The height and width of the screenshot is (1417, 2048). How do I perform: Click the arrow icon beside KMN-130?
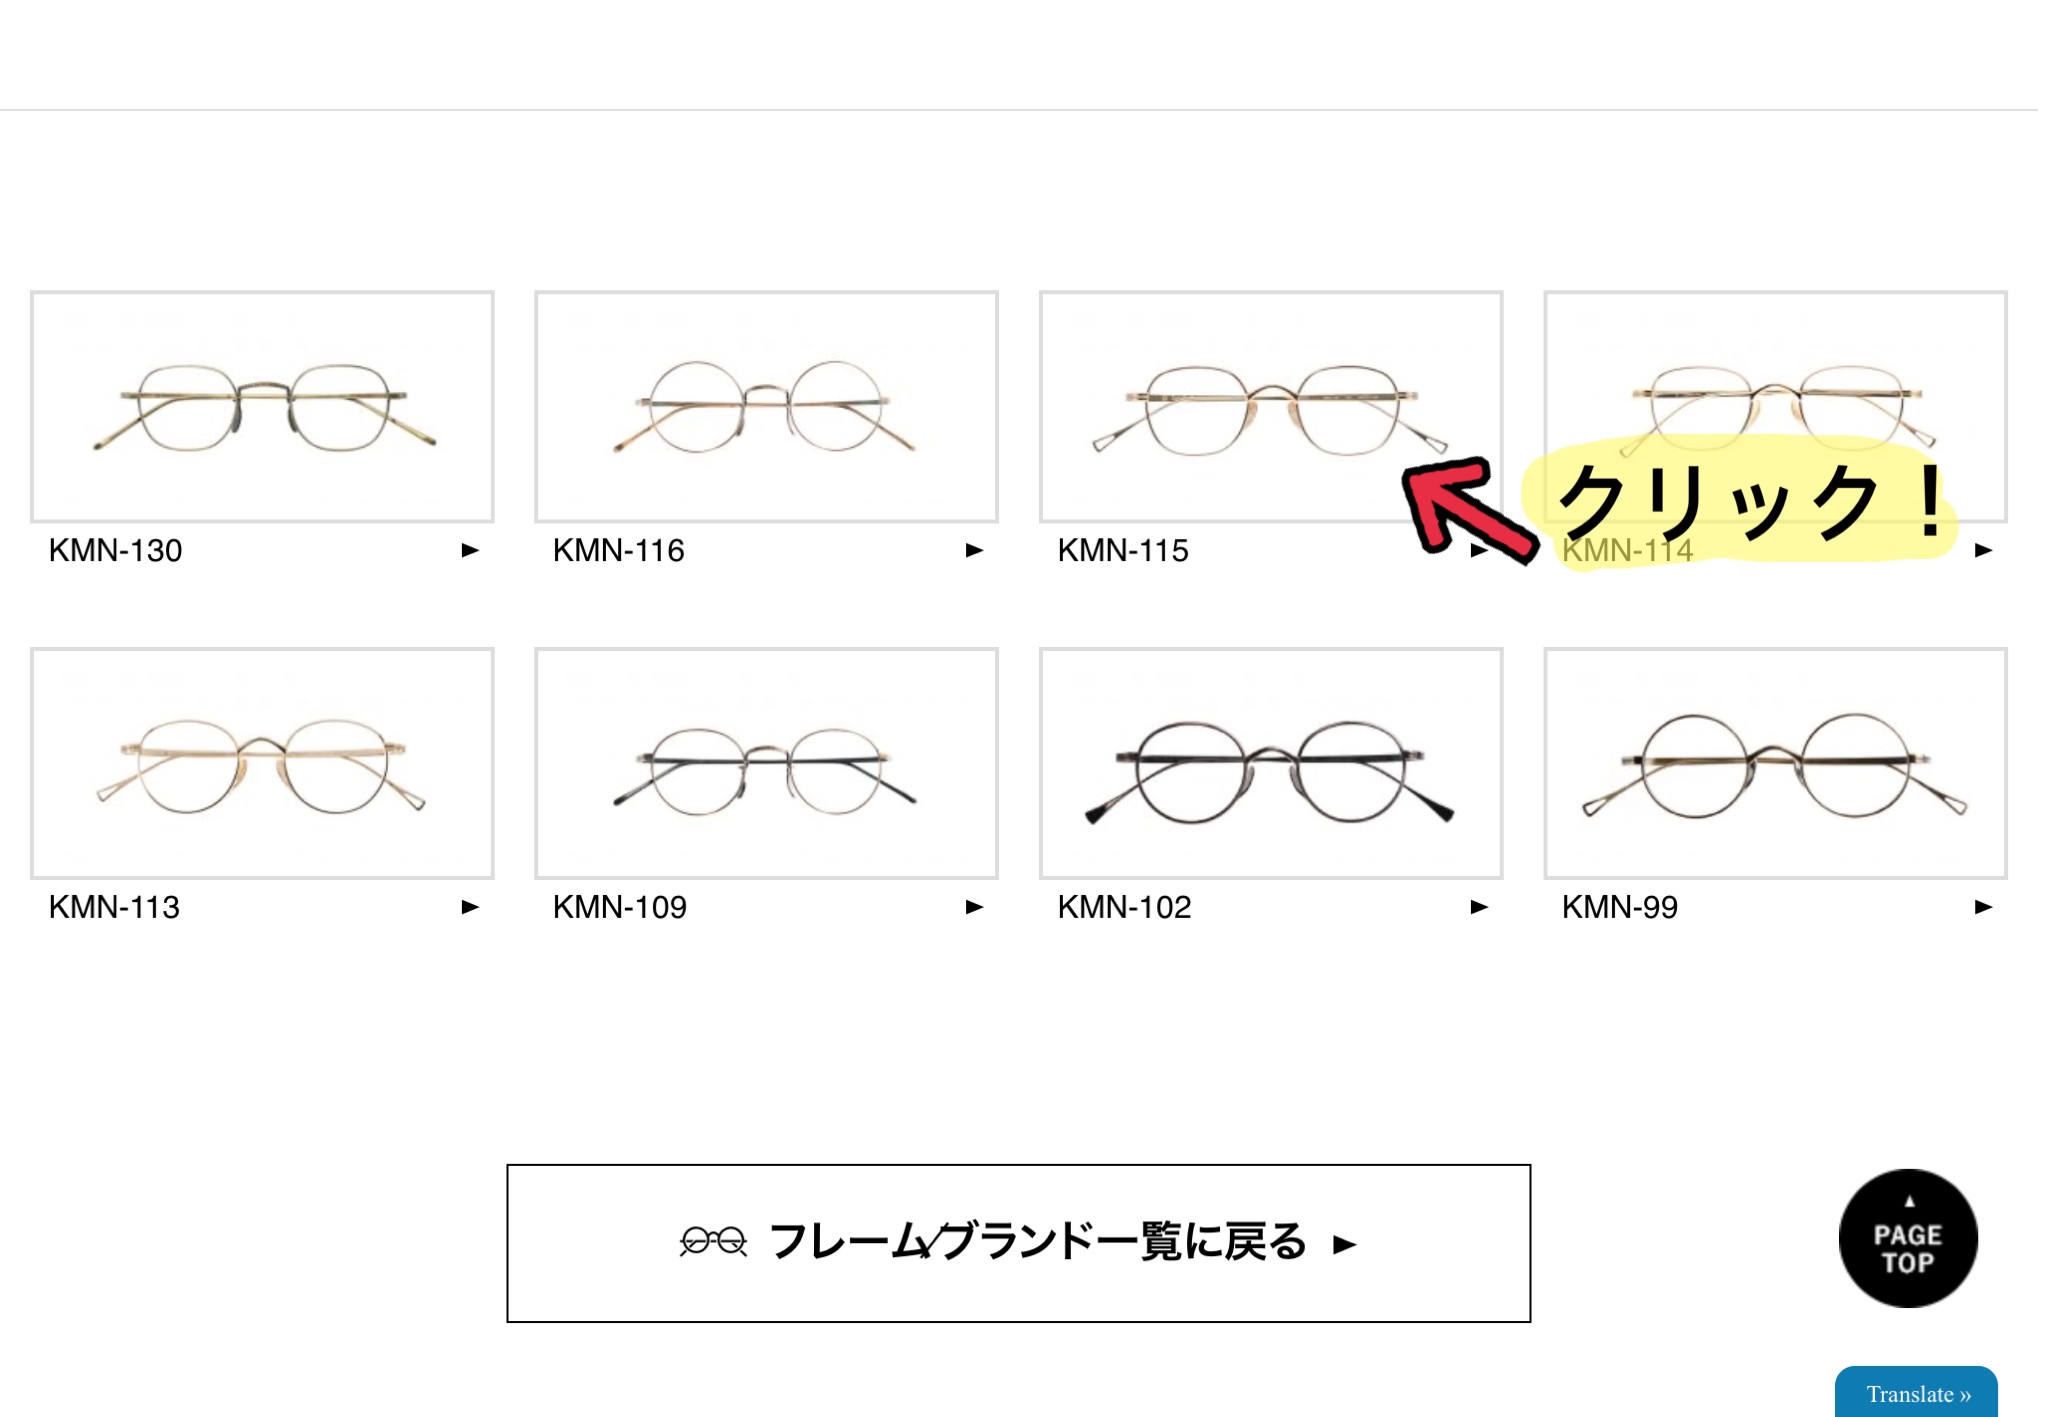tap(470, 550)
